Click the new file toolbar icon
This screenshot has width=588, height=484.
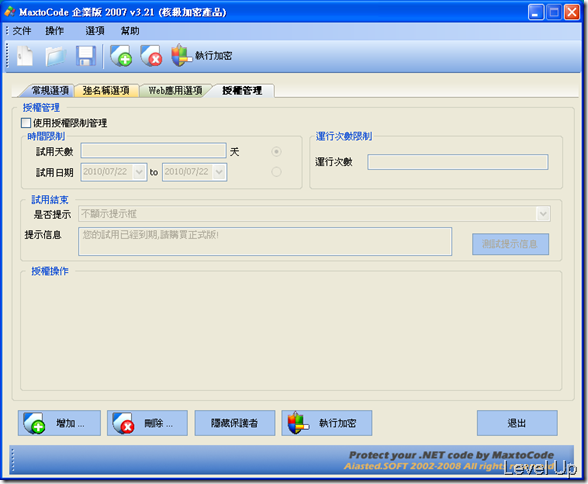point(25,56)
